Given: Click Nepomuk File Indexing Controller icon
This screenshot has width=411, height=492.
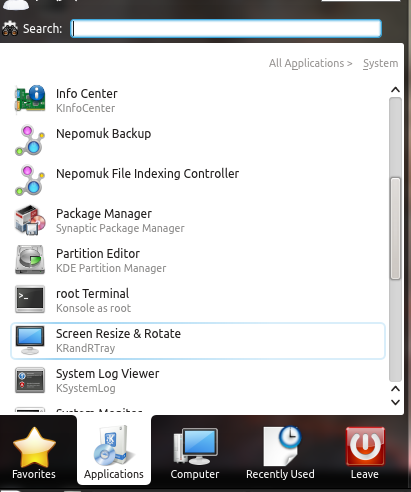Looking at the screenshot, I should 30,180.
